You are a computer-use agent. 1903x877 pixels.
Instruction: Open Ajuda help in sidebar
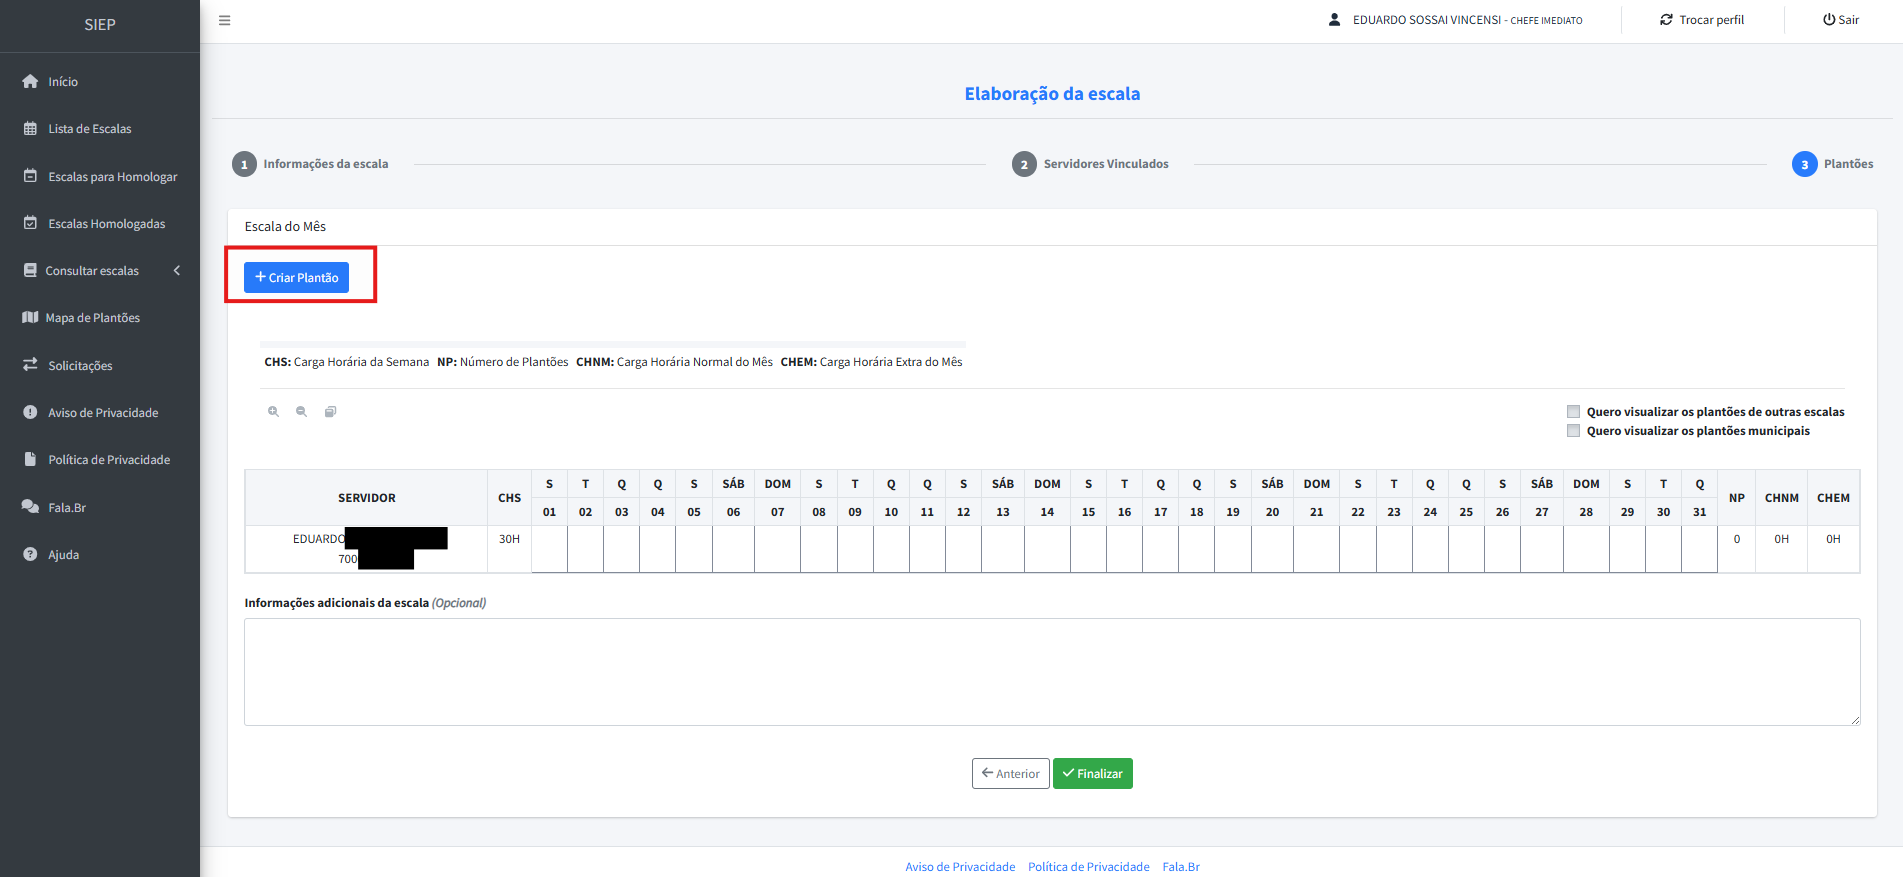pyautogui.click(x=63, y=555)
